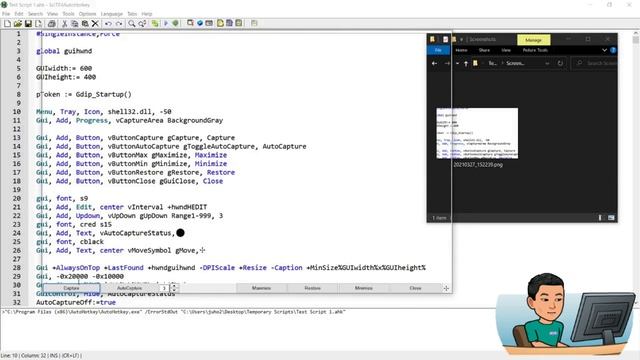640x360 pixels.
Task: Click the status bar line and column info
Action: click(41, 356)
